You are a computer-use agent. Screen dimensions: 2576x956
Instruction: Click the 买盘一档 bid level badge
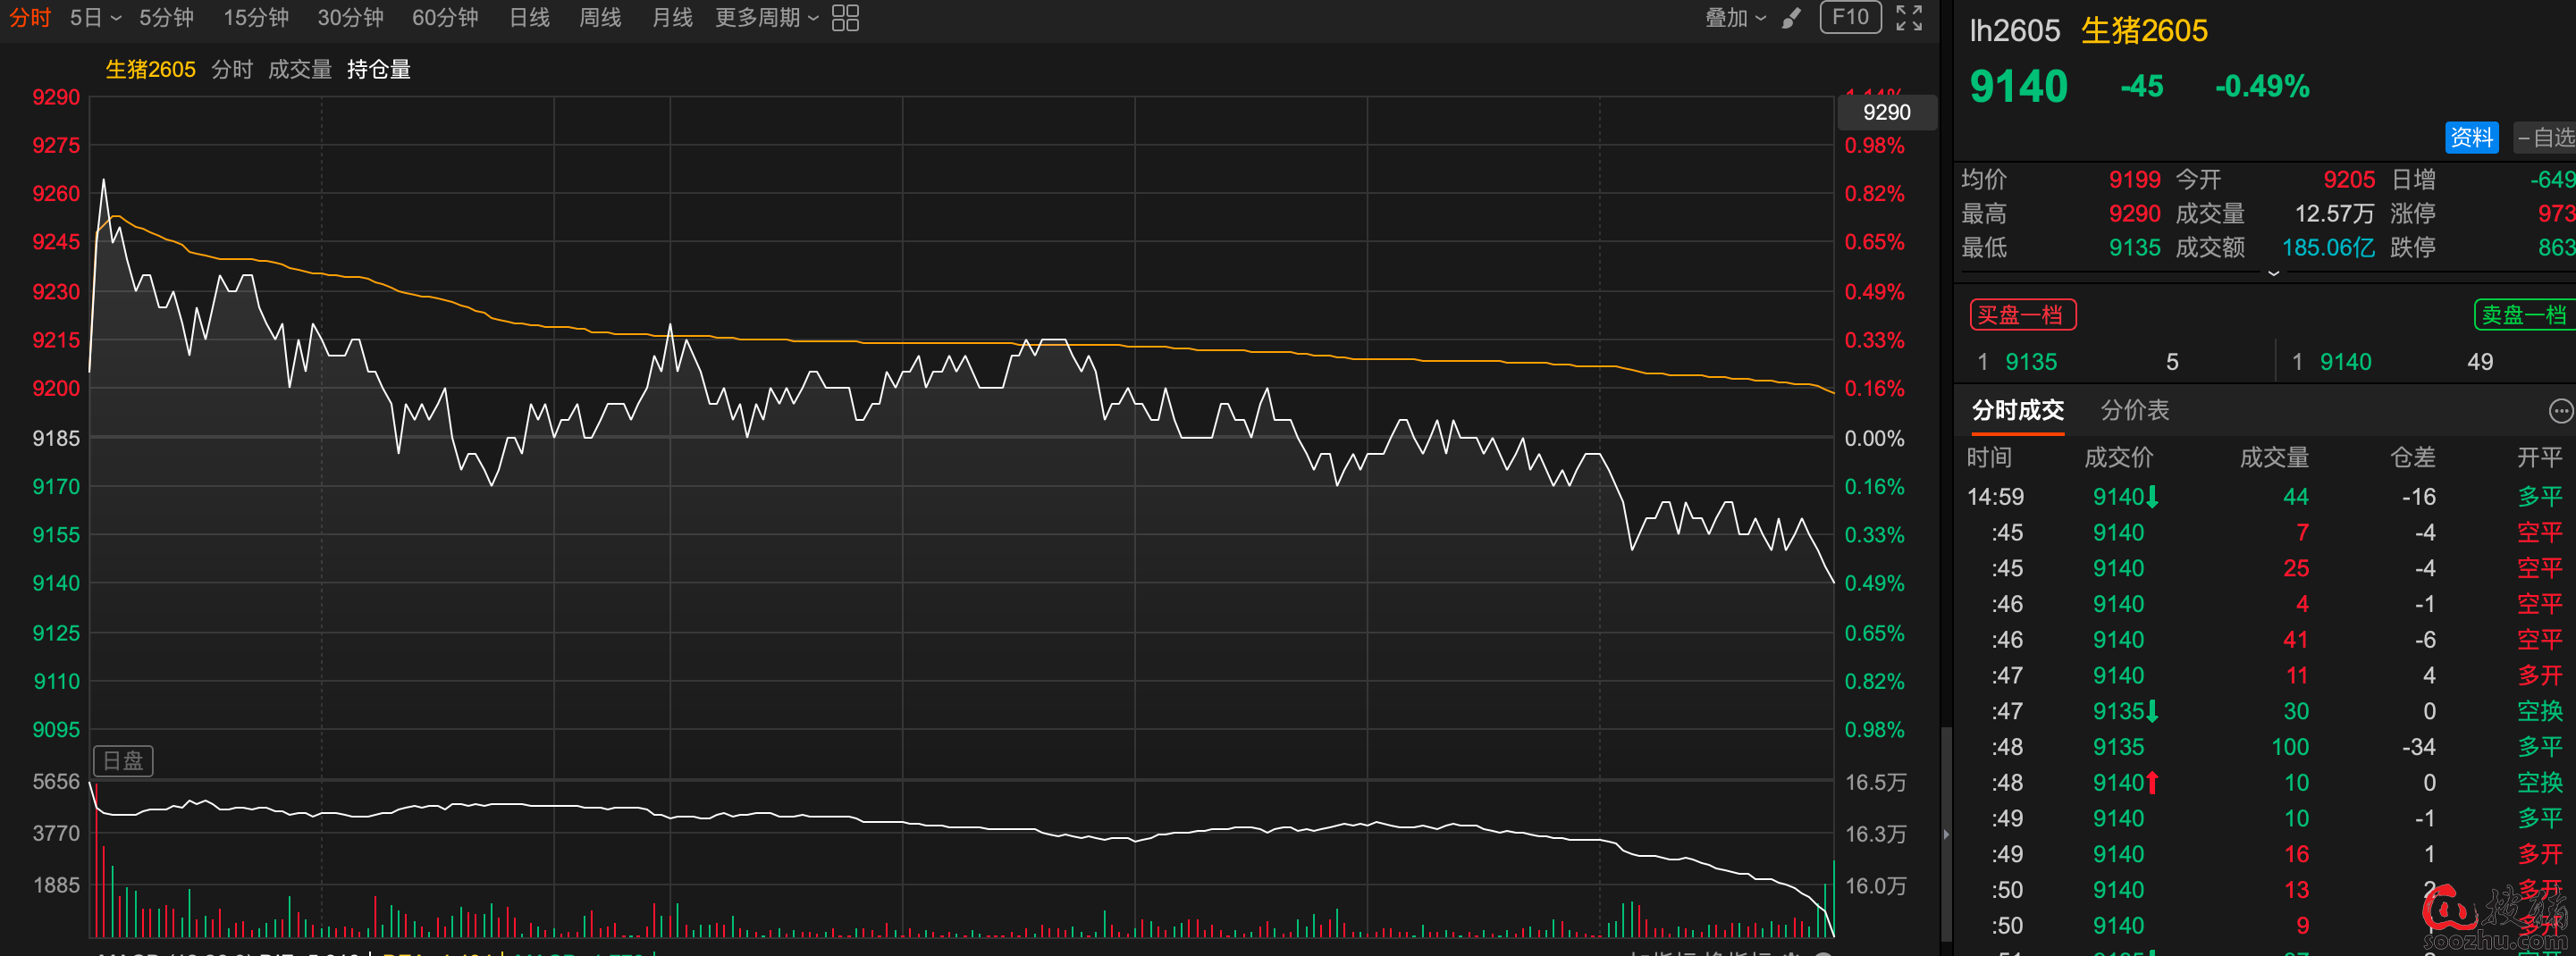pos(2022,315)
